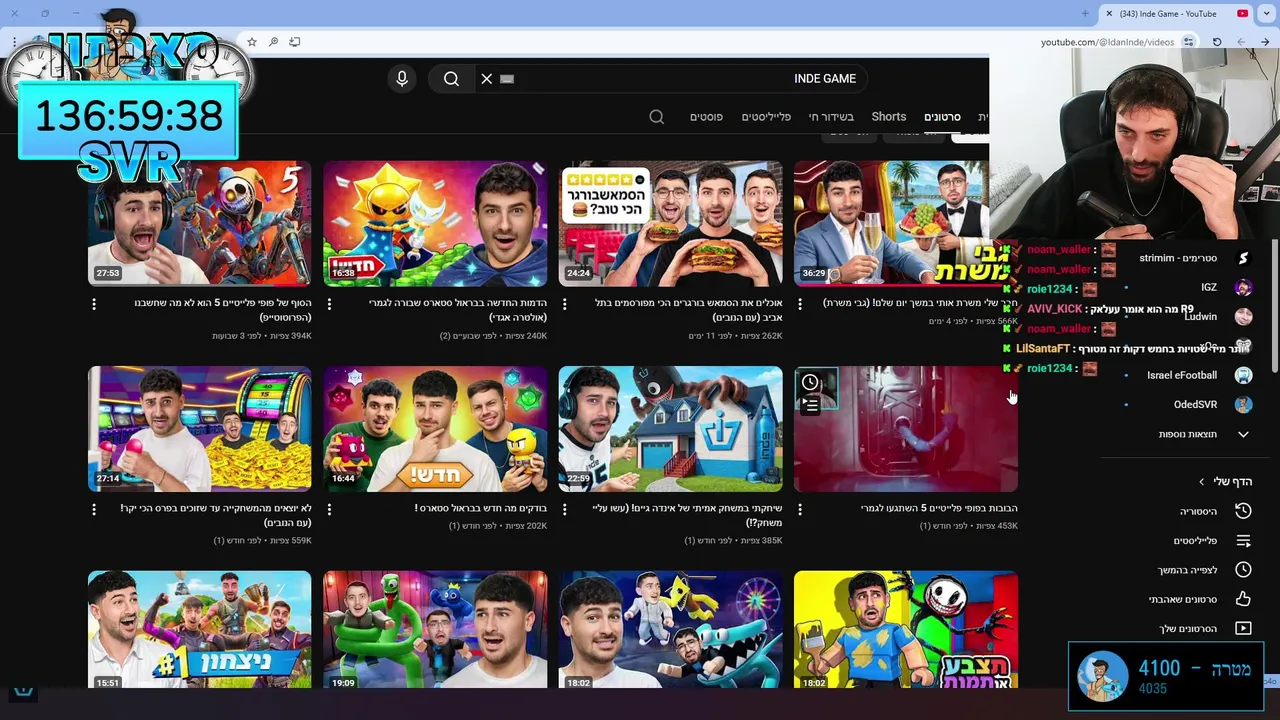Click the voice search microphone button

402,79
